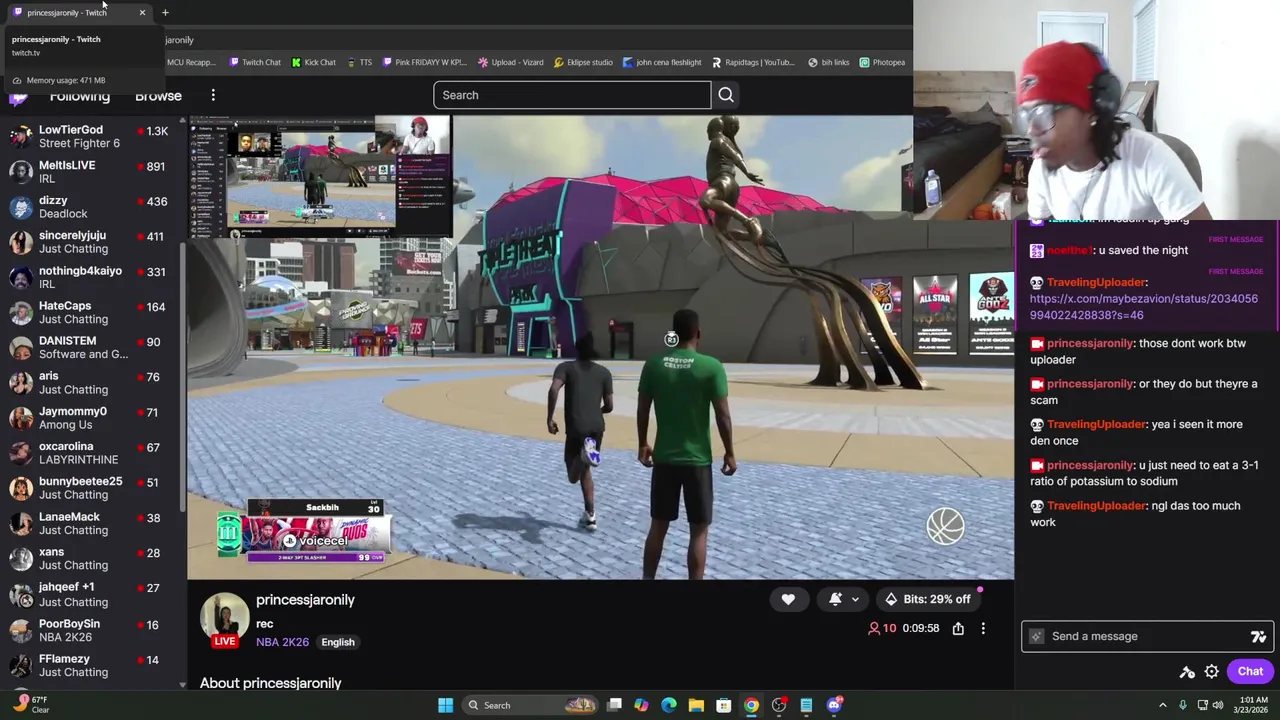Screen dimensions: 1280x720
Task: Open Upload - Vizard bookmark
Action: [510, 62]
